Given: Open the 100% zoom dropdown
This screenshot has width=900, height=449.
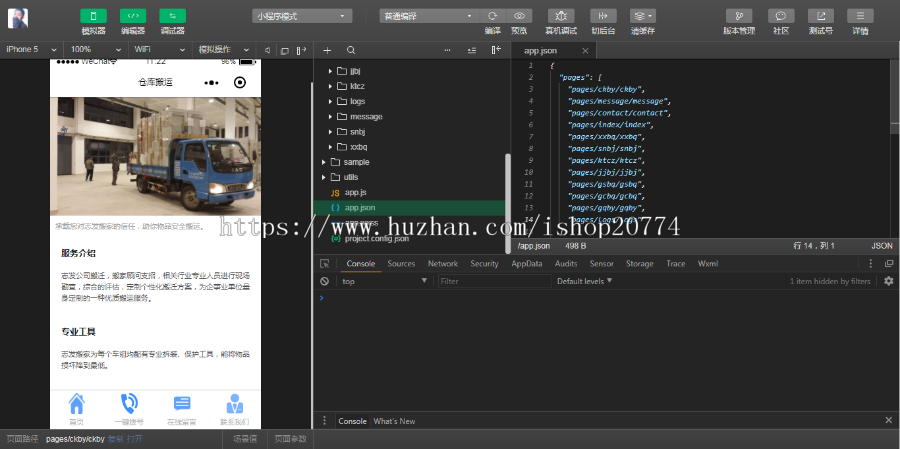Looking at the screenshot, I should tap(95, 50).
